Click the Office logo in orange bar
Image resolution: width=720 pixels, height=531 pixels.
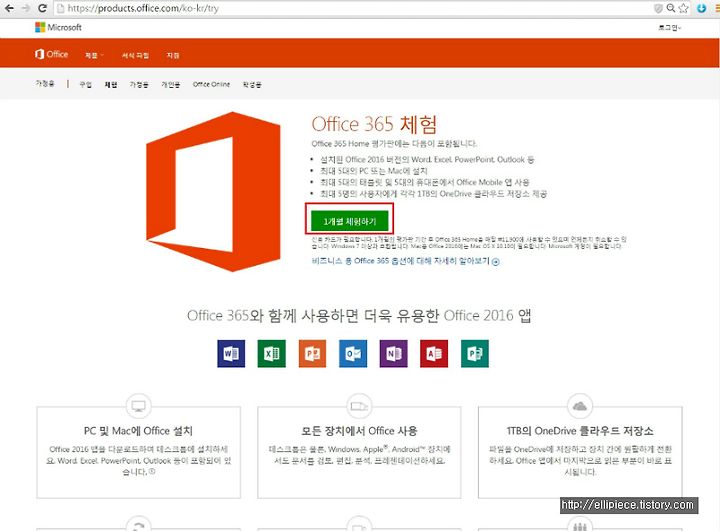pos(51,54)
